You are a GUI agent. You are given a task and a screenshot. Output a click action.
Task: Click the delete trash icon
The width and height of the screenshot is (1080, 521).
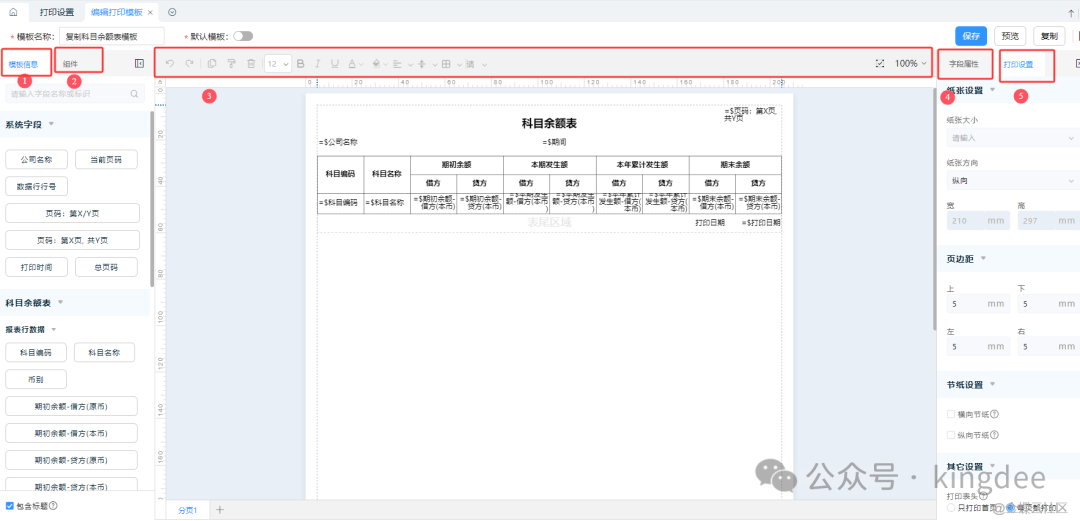pyautogui.click(x=251, y=64)
